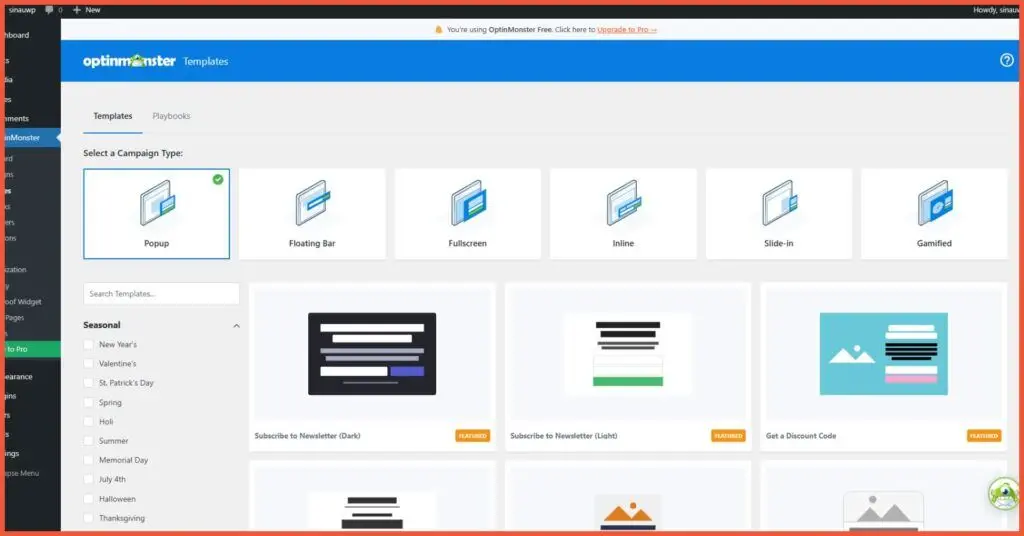Select the Gamified campaign type icon
The image size is (1024, 536).
tap(934, 205)
